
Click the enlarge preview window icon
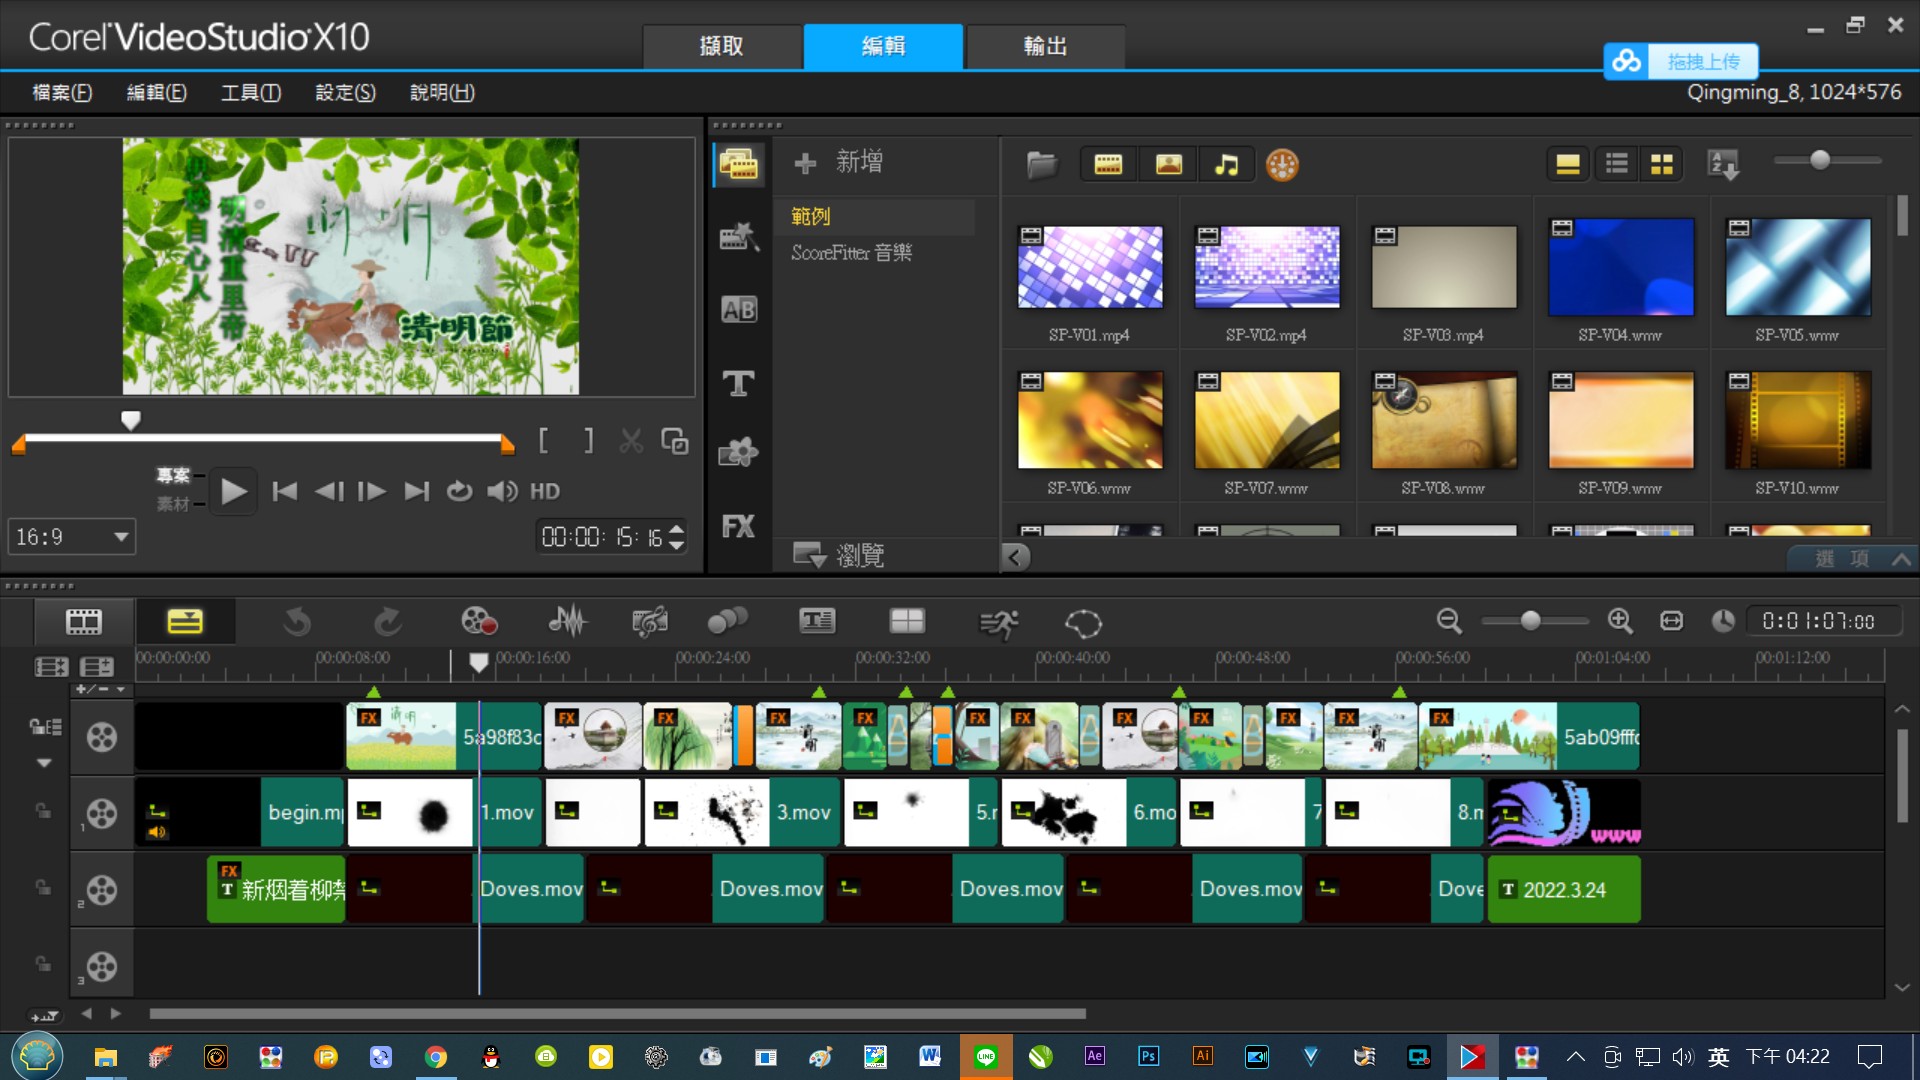coord(675,440)
